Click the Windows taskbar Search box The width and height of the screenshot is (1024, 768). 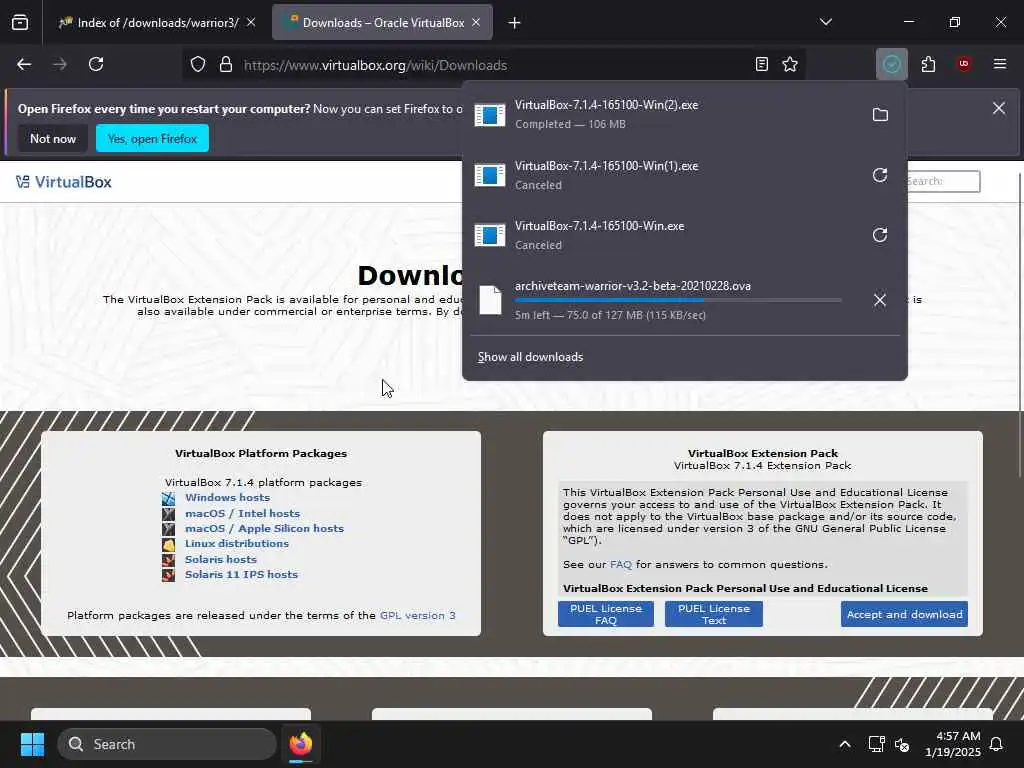coord(167,744)
